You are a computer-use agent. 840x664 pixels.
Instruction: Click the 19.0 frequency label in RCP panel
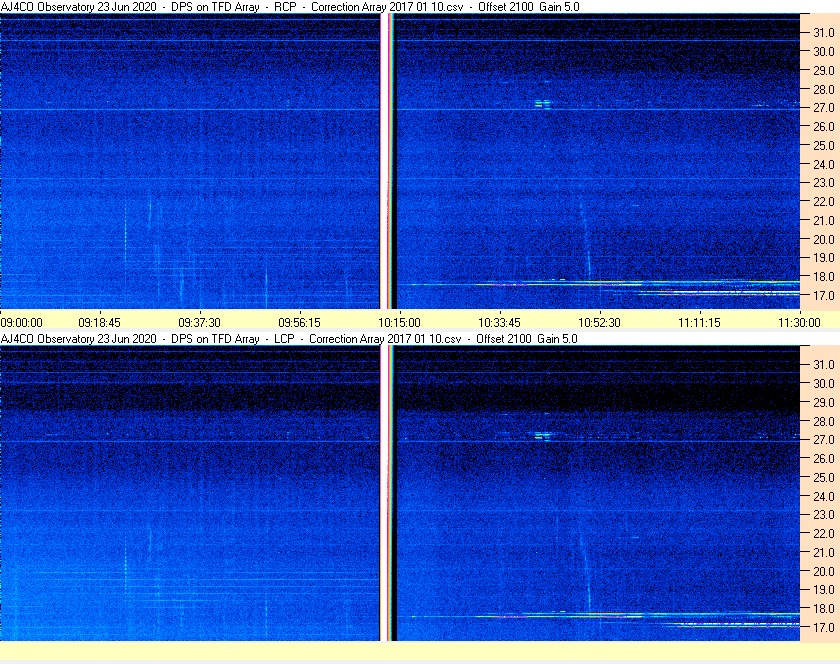824,258
